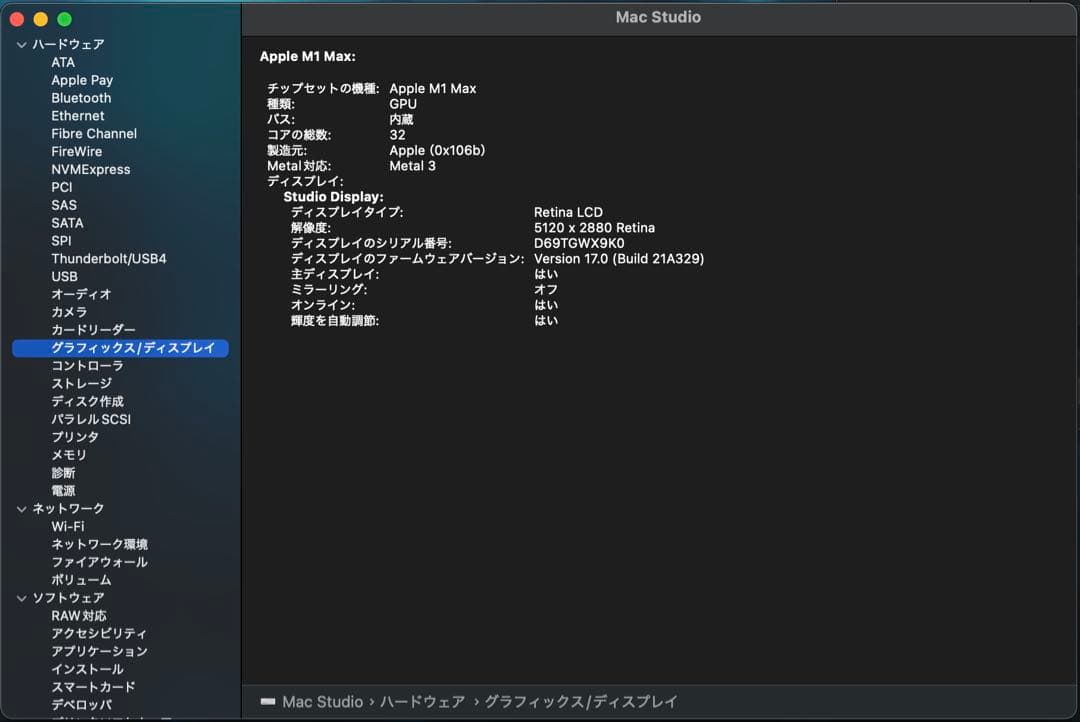Select Bluetooth in the hardware list
Image resolution: width=1080 pixels, height=722 pixels.
pyautogui.click(x=81, y=98)
